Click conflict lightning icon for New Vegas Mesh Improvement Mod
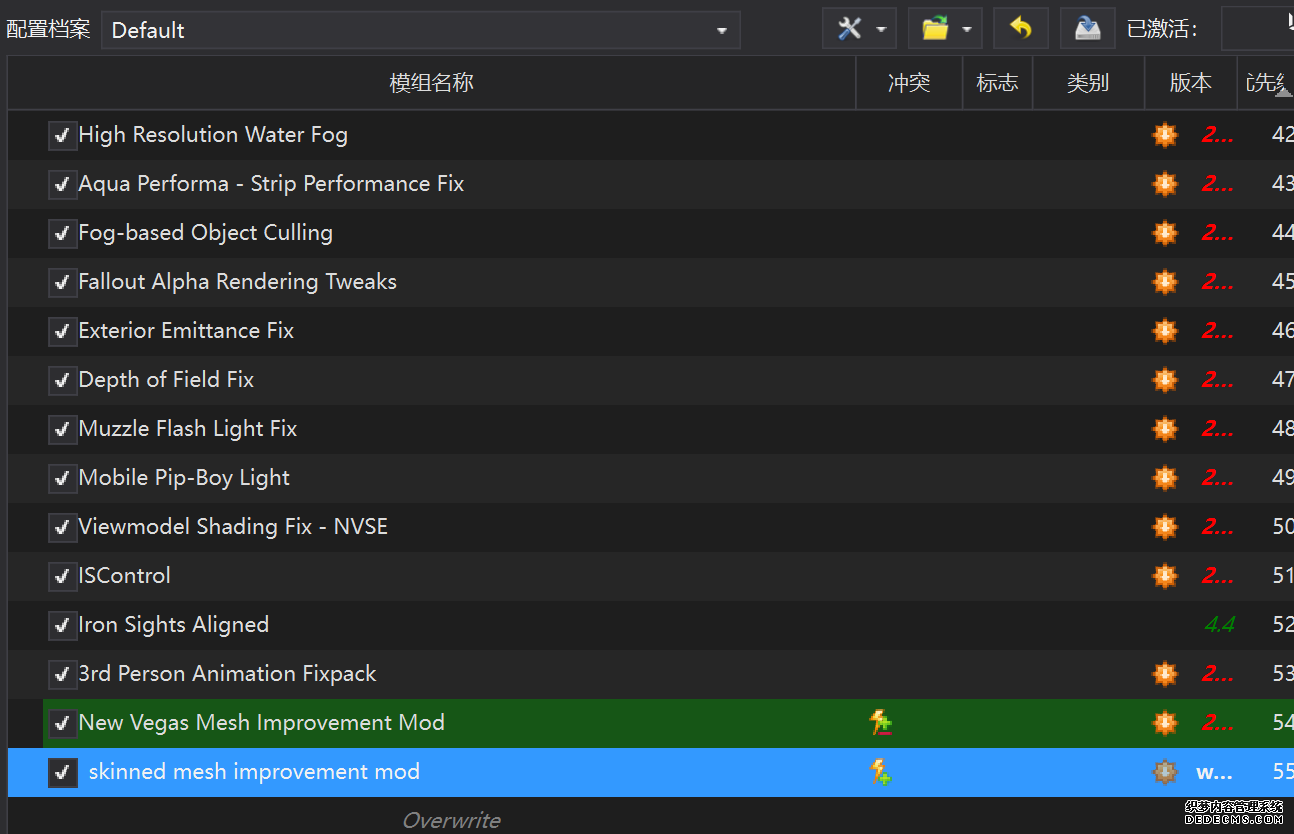This screenshot has width=1294, height=834. click(x=880, y=723)
